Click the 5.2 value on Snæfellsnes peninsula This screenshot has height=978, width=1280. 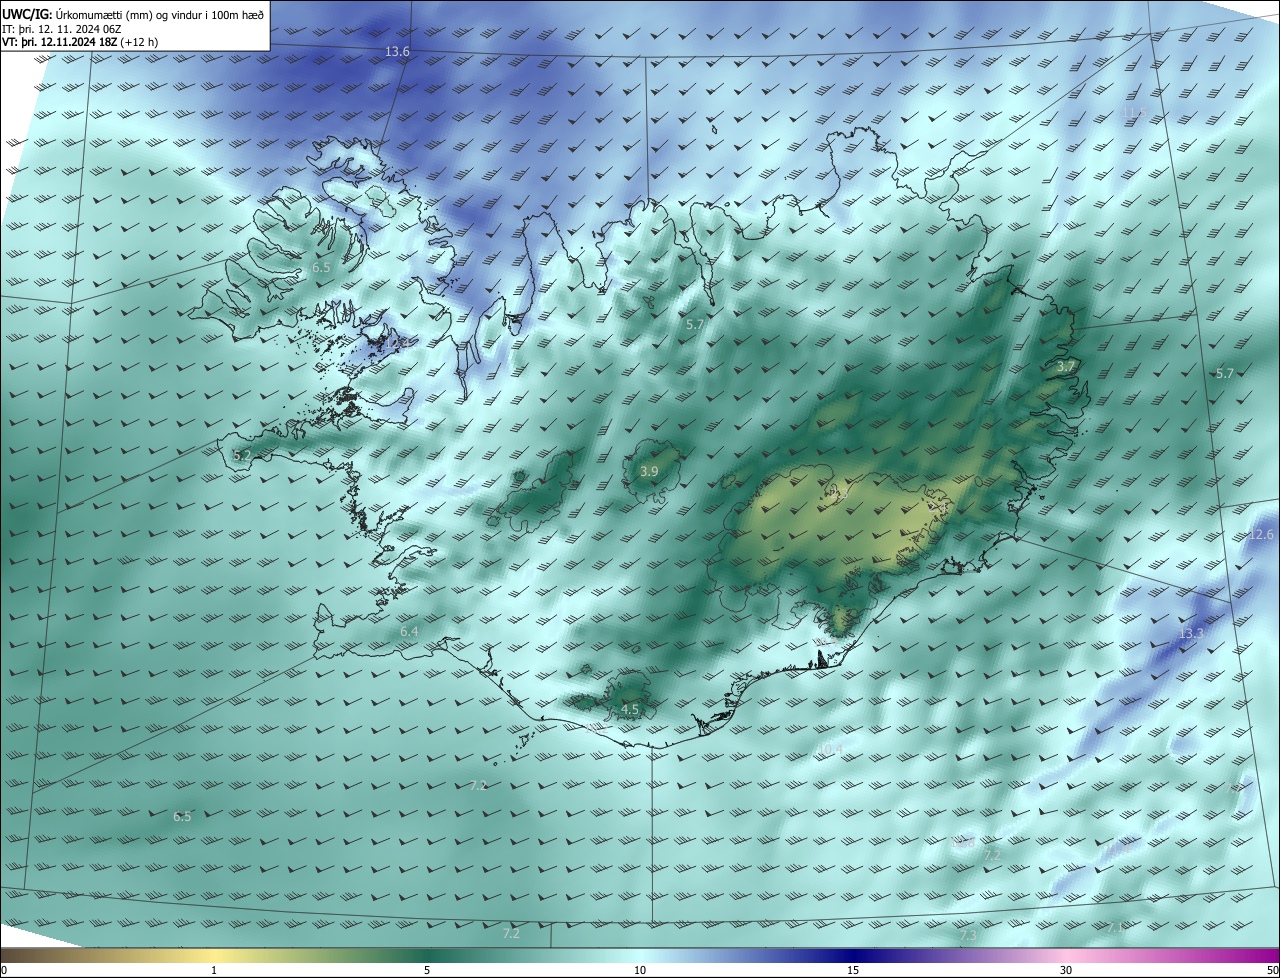click(x=242, y=456)
